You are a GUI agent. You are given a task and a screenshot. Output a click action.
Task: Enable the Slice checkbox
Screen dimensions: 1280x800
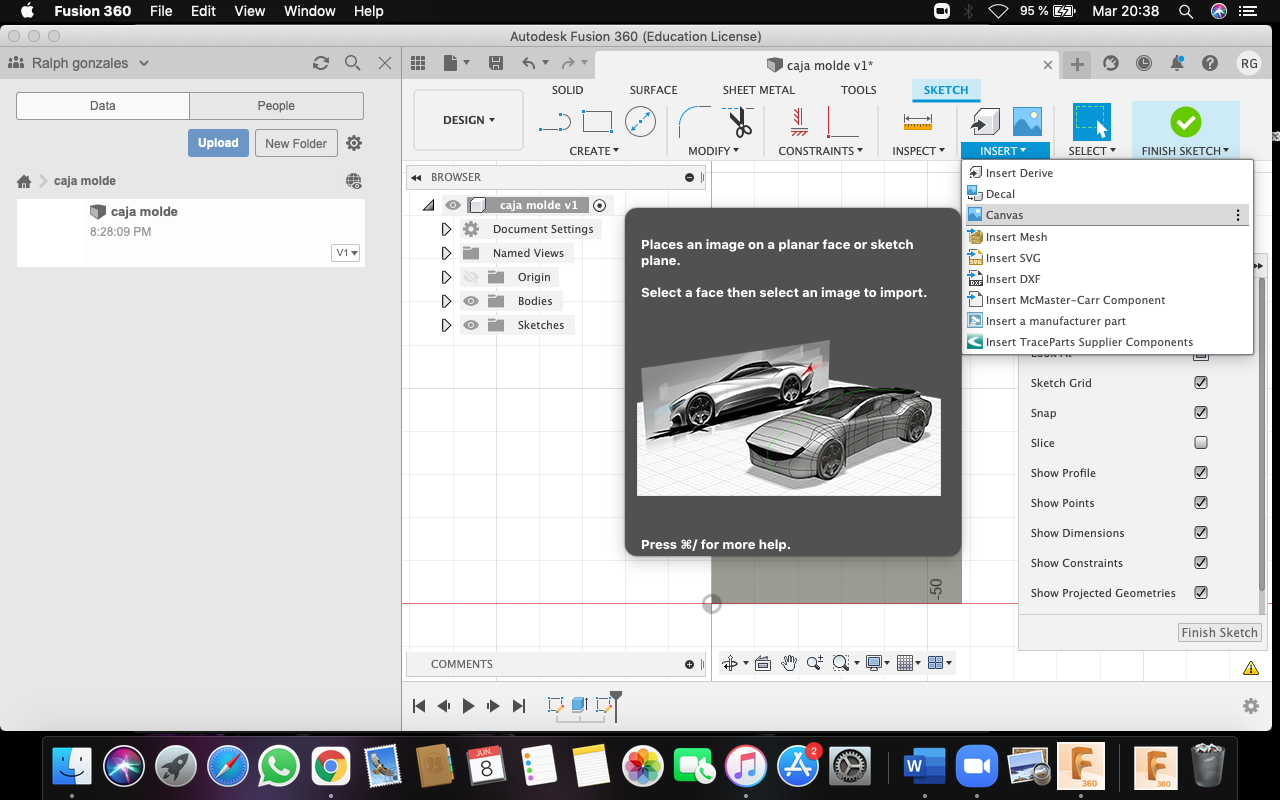pyautogui.click(x=1201, y=443)
